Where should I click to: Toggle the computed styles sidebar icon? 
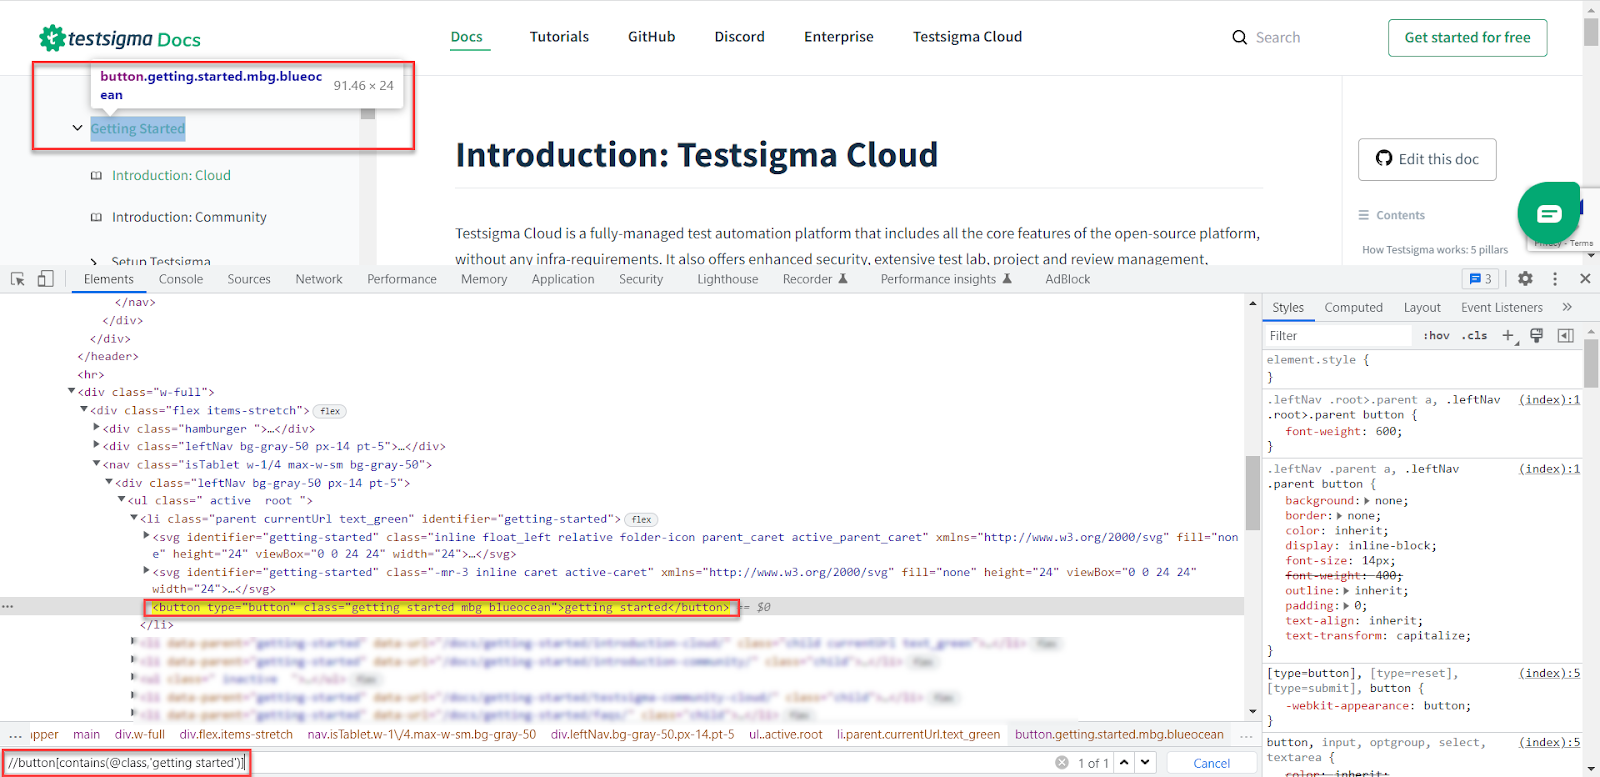[x=1566, y=336]
